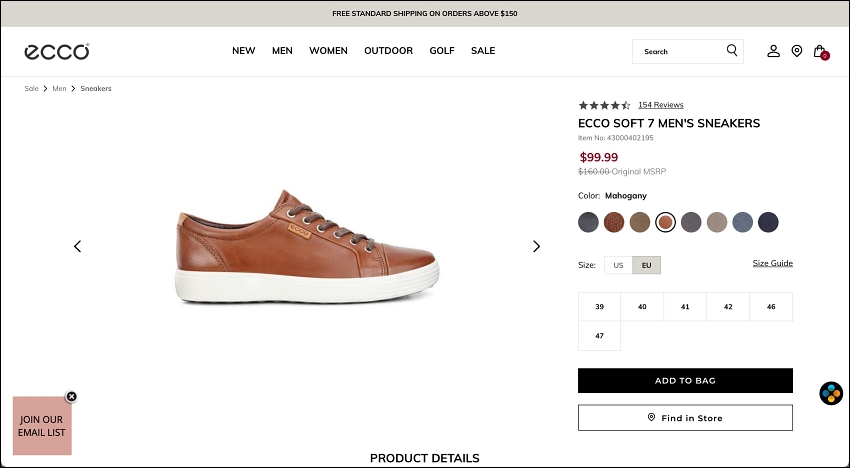850x468 pixels.
Task: Click the ECCO logo
Action: 57,52
